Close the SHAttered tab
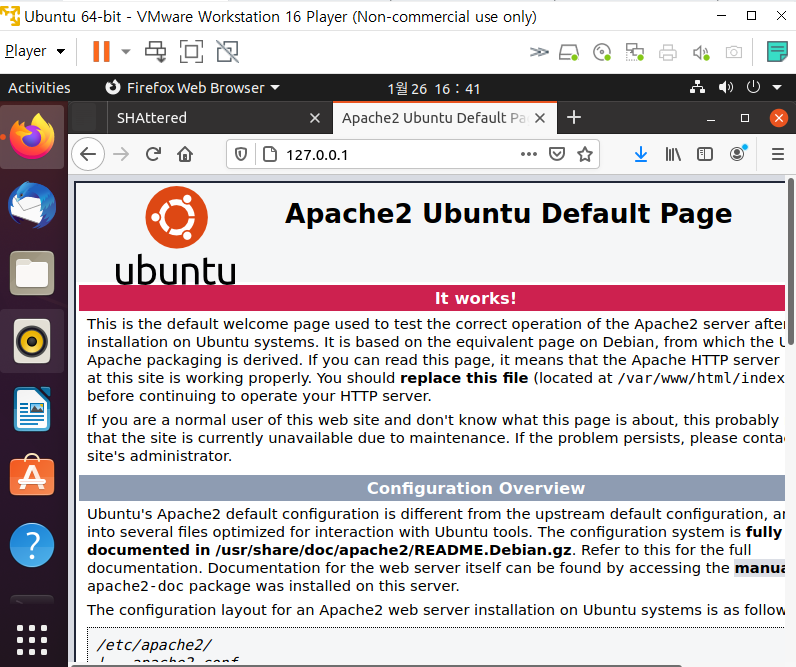 [315, 118]
